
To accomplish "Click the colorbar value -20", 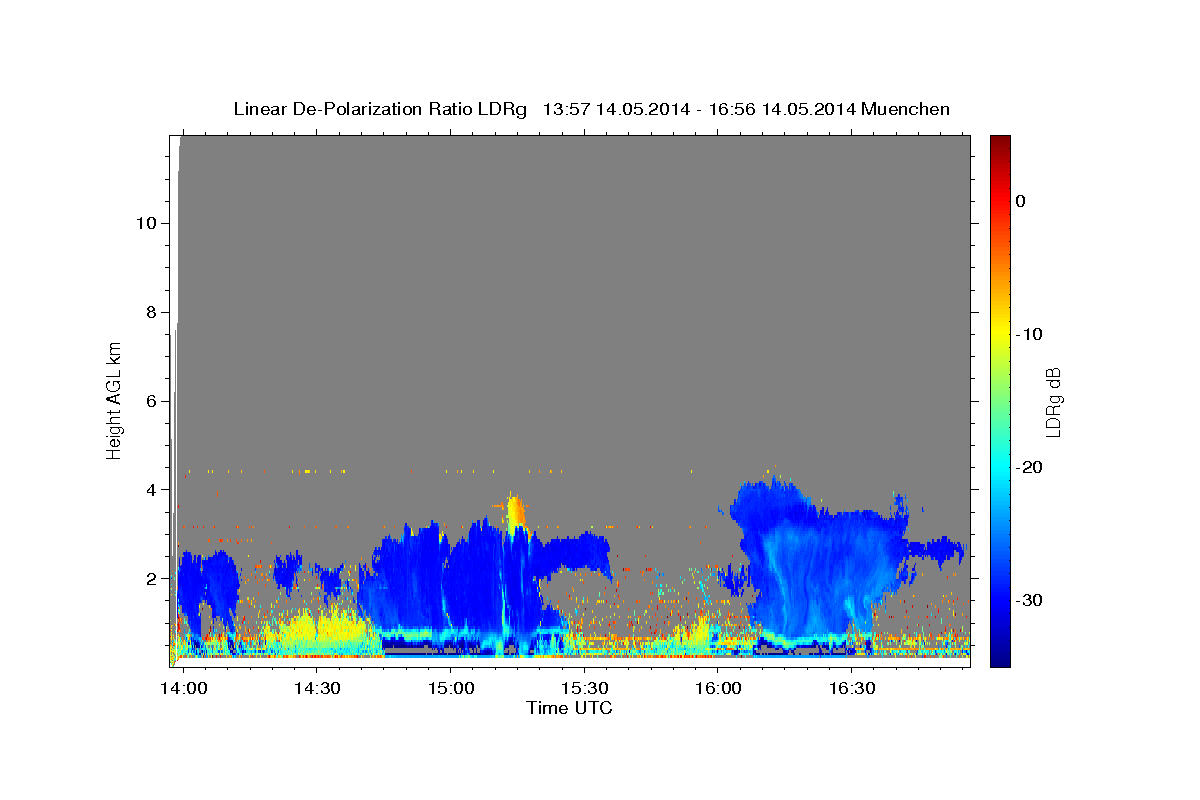I will [1029, 467].
